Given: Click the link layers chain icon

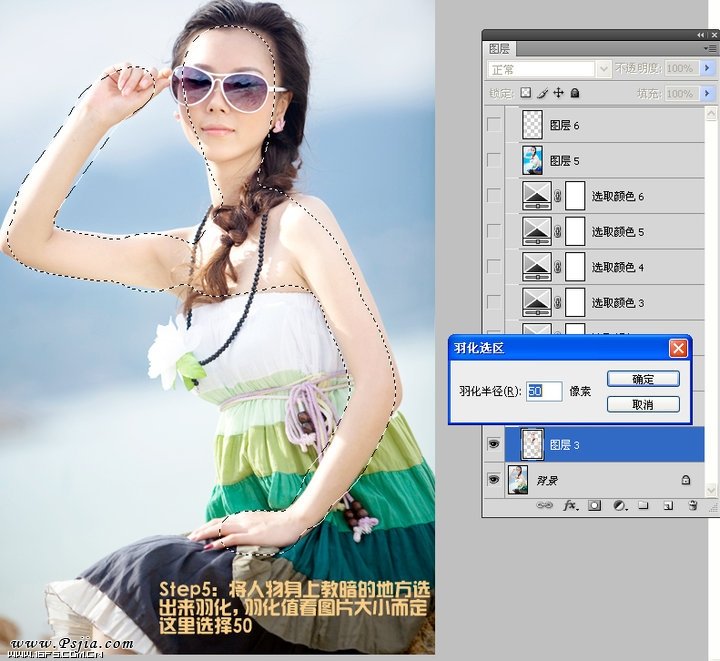Looking at the screenshot, I should (x=545, y=505).
